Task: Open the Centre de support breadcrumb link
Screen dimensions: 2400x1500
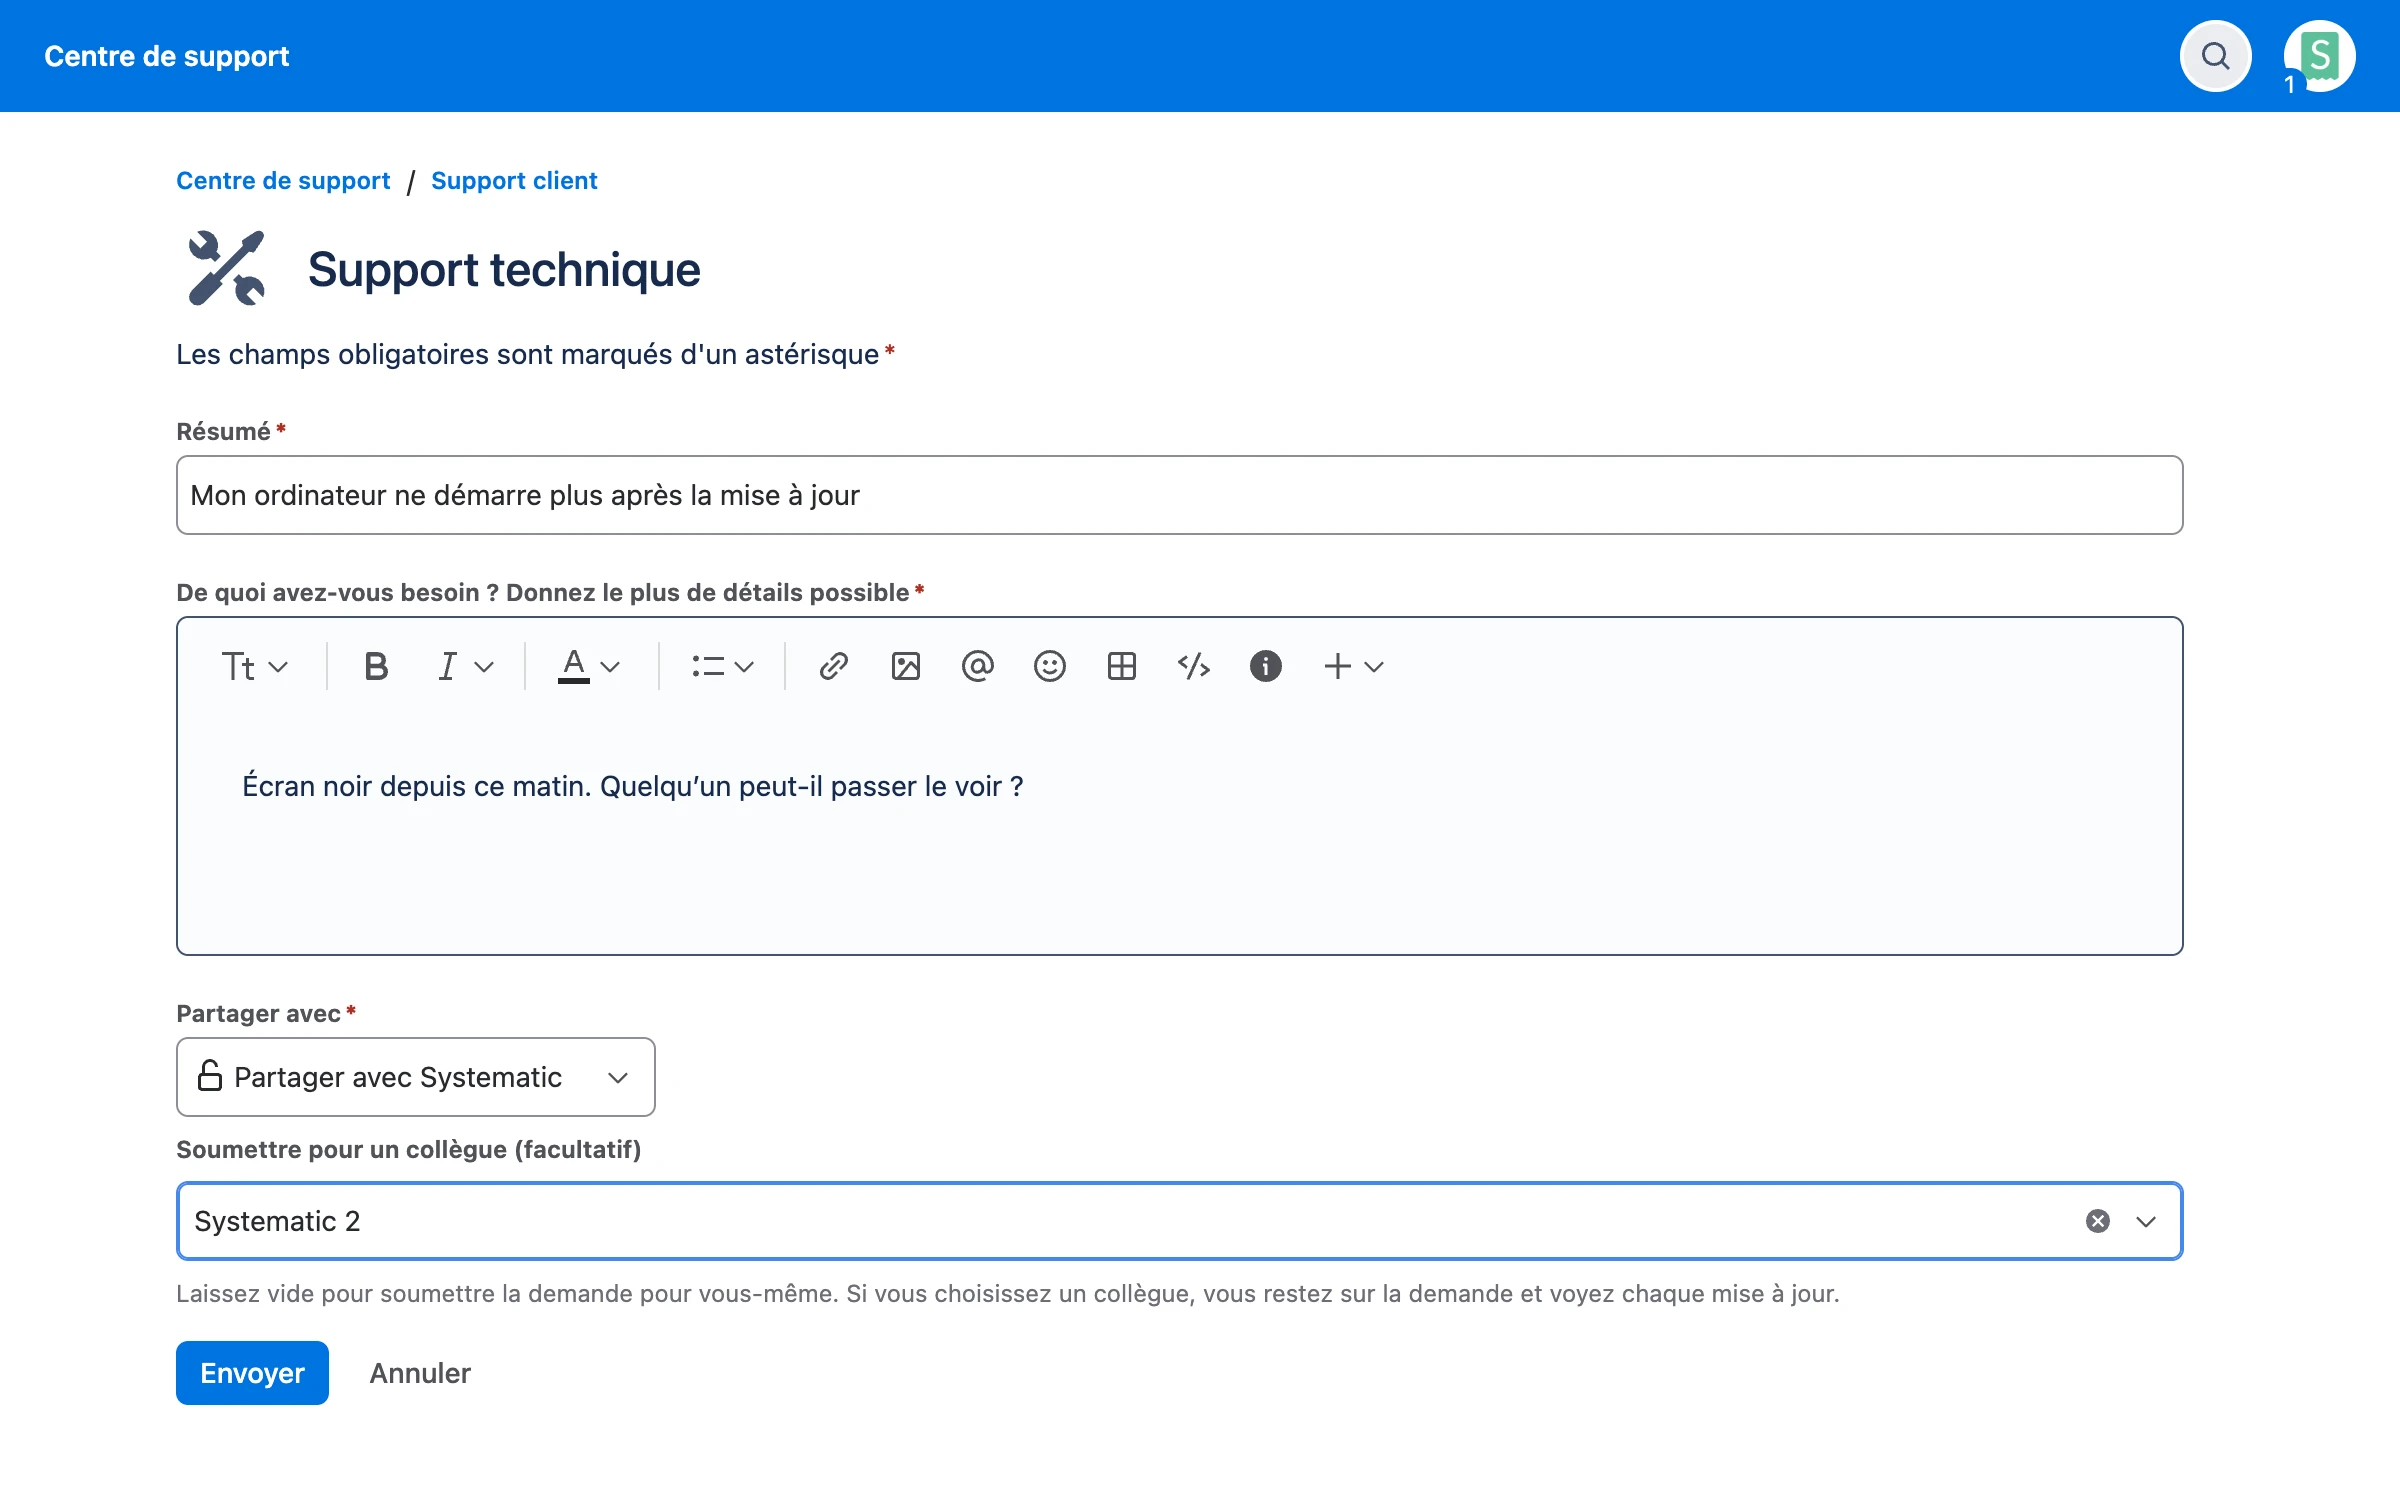Action: pos(283,181)
